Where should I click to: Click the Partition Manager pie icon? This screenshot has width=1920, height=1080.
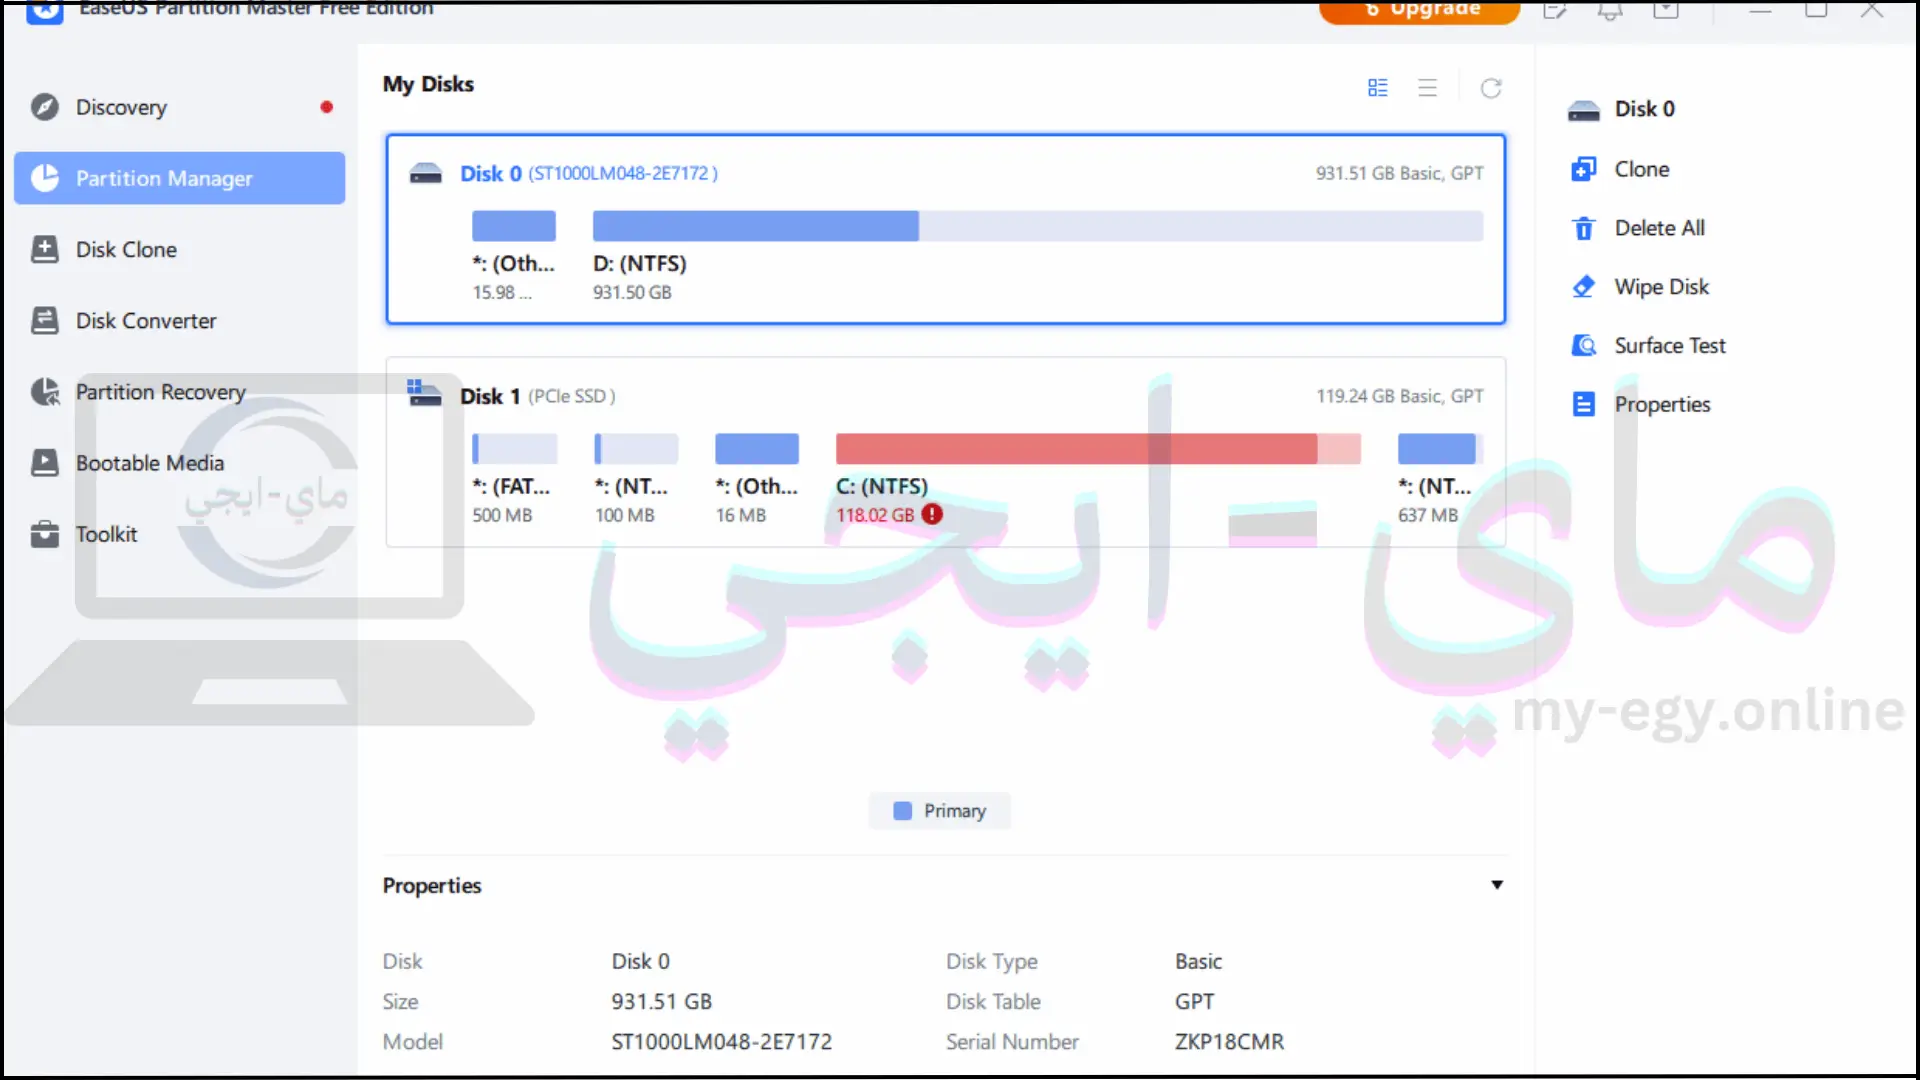[45, 178]
